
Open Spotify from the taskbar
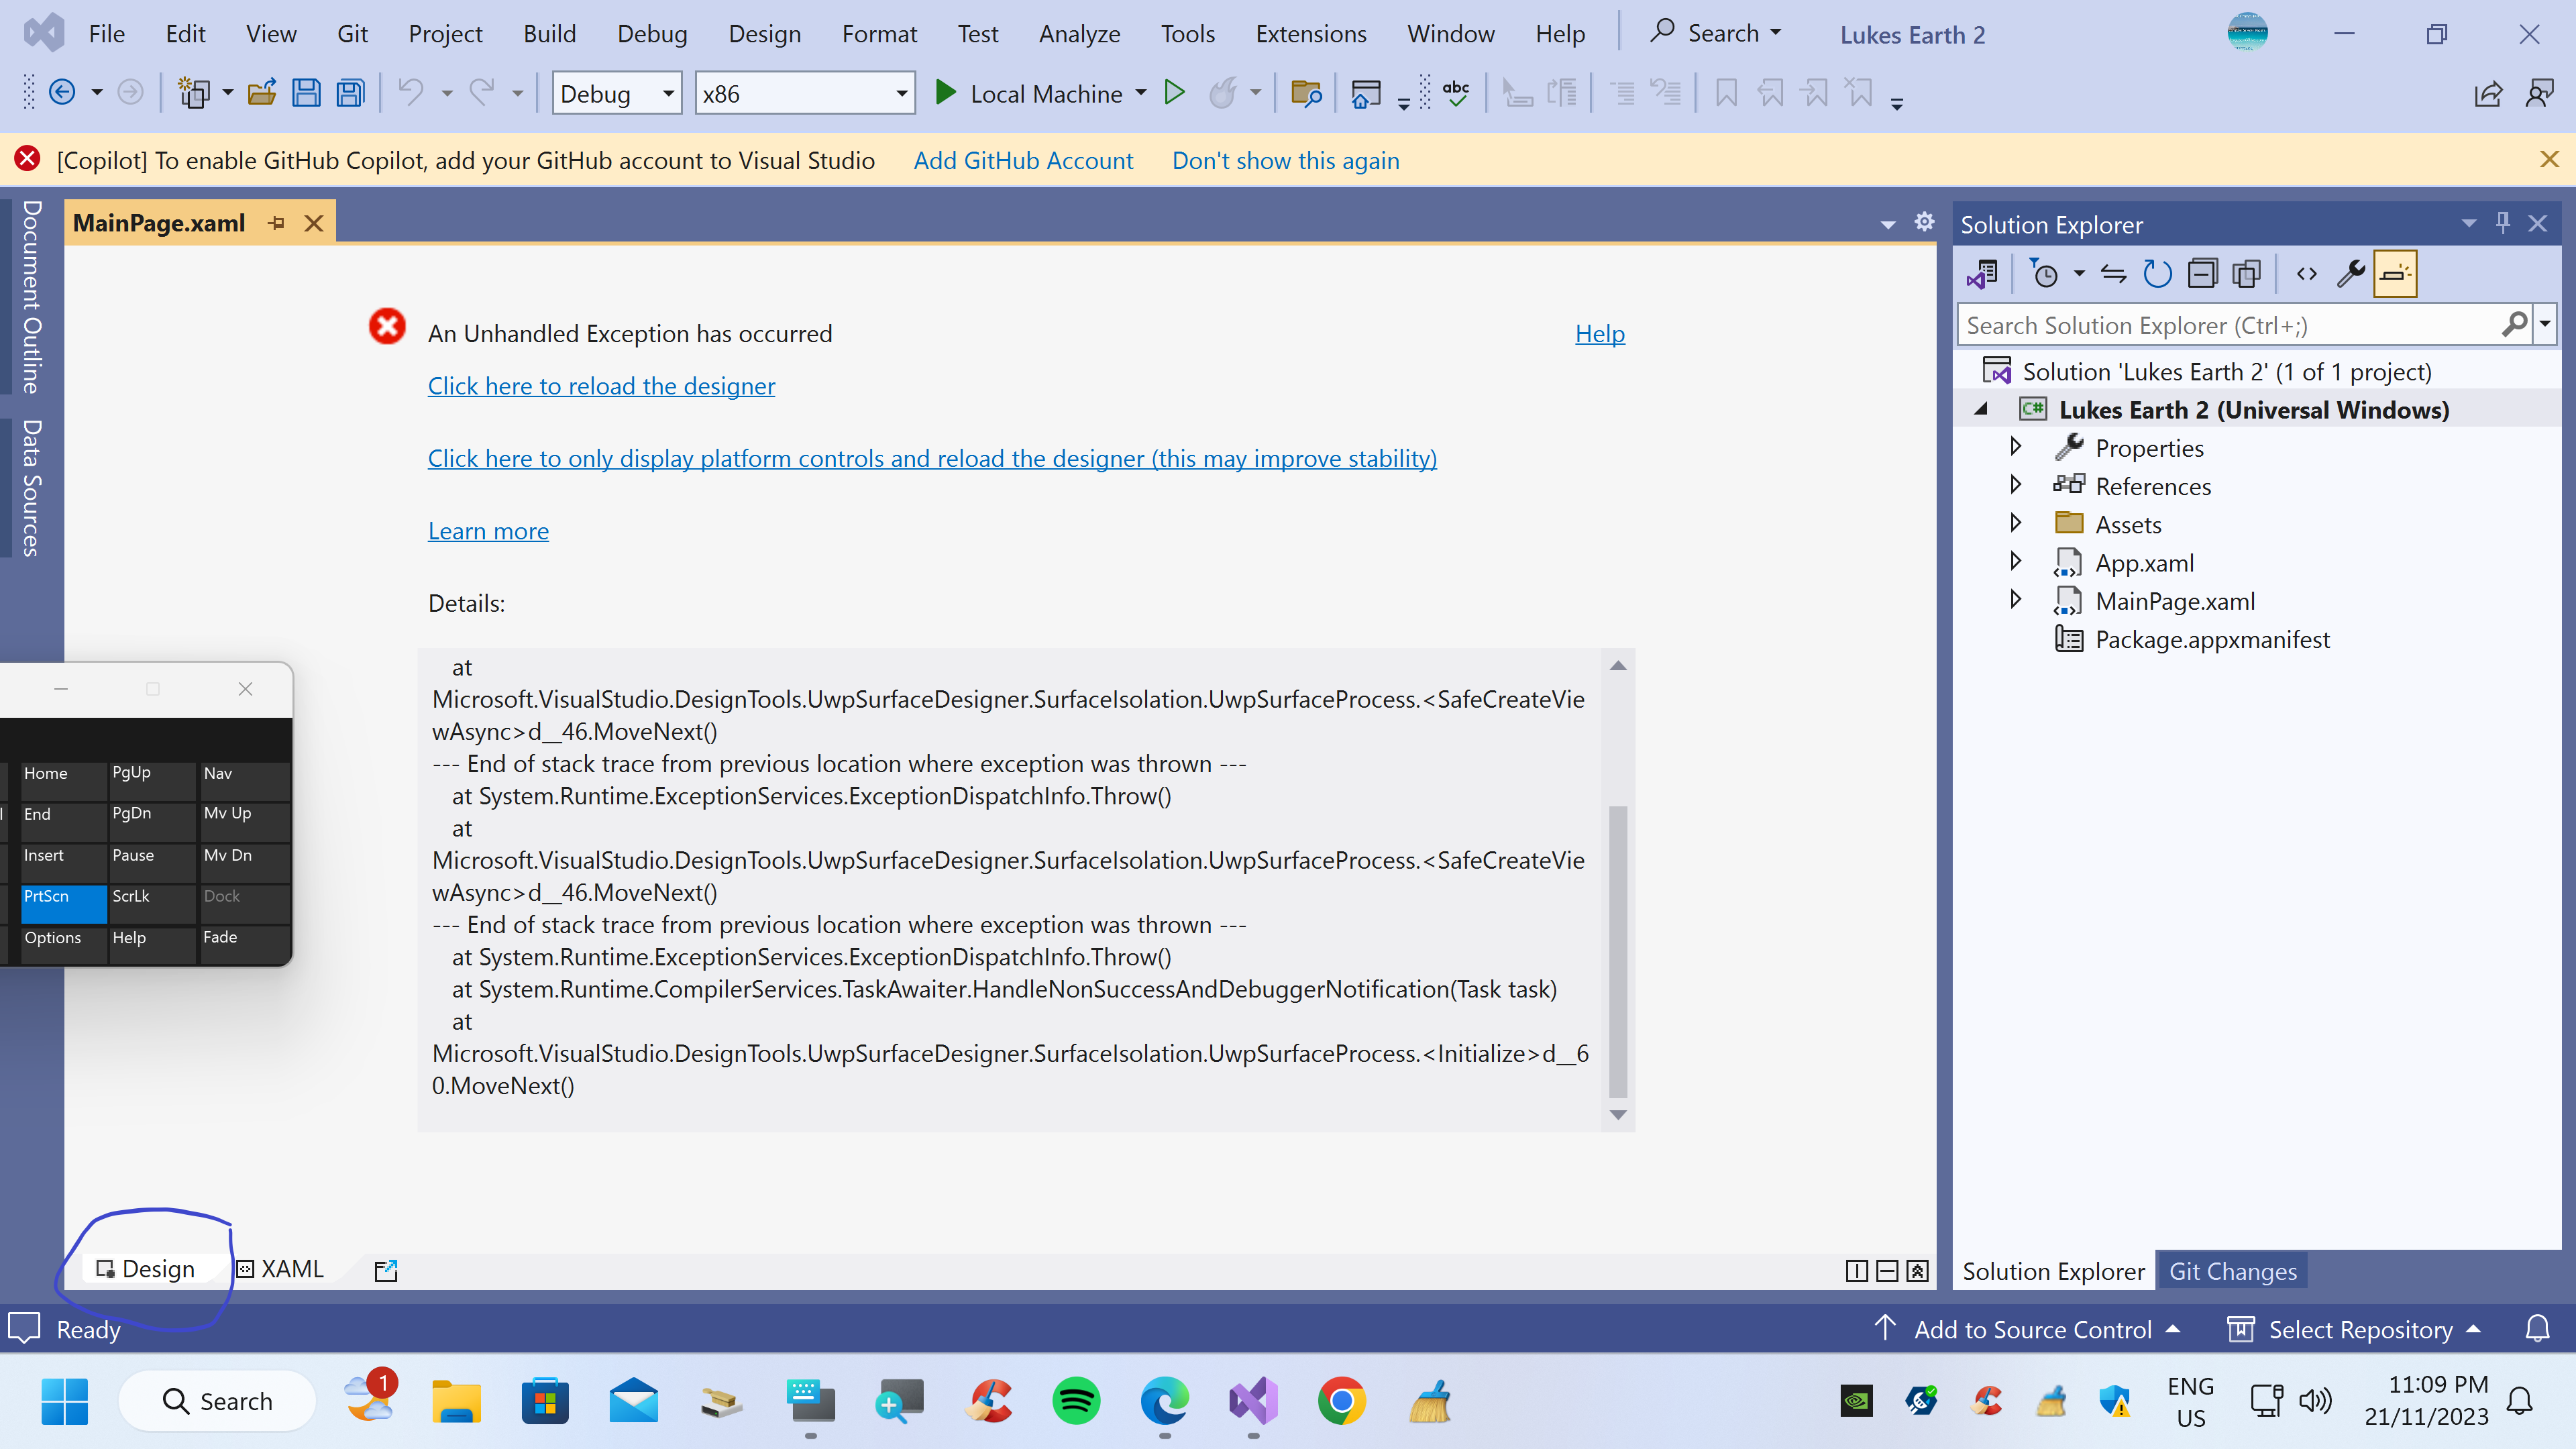(1076, 1401)
